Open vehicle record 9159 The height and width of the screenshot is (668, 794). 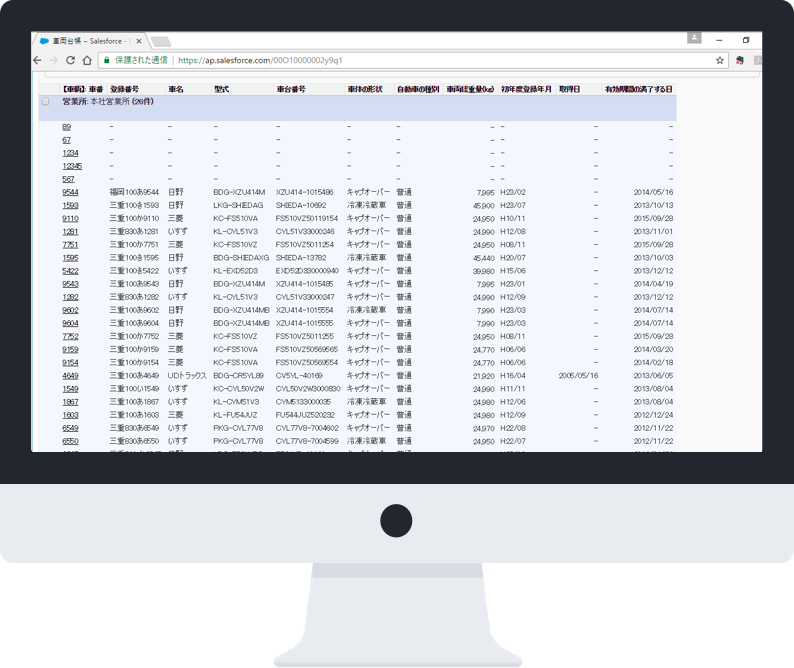(x=70, y=350)
